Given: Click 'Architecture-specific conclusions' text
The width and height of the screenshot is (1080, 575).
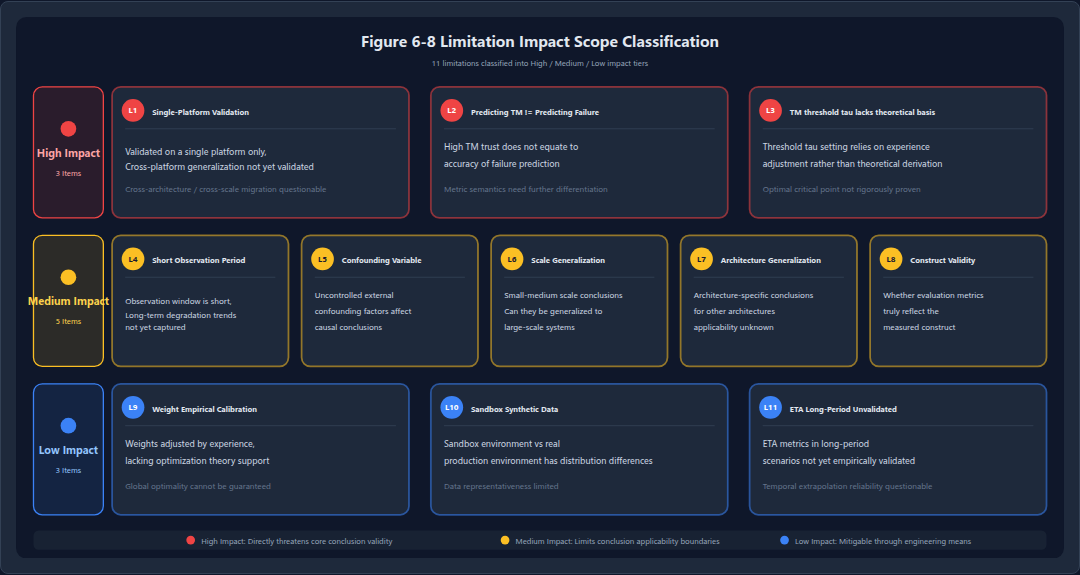Looking at the screenshot, I should pyautogui.click(x=754, y=295).
